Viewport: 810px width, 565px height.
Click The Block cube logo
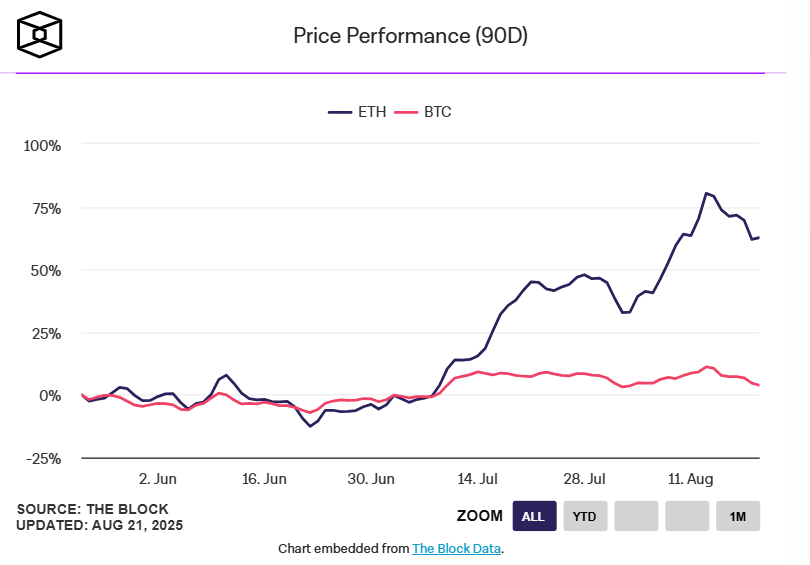click(40, 35)
